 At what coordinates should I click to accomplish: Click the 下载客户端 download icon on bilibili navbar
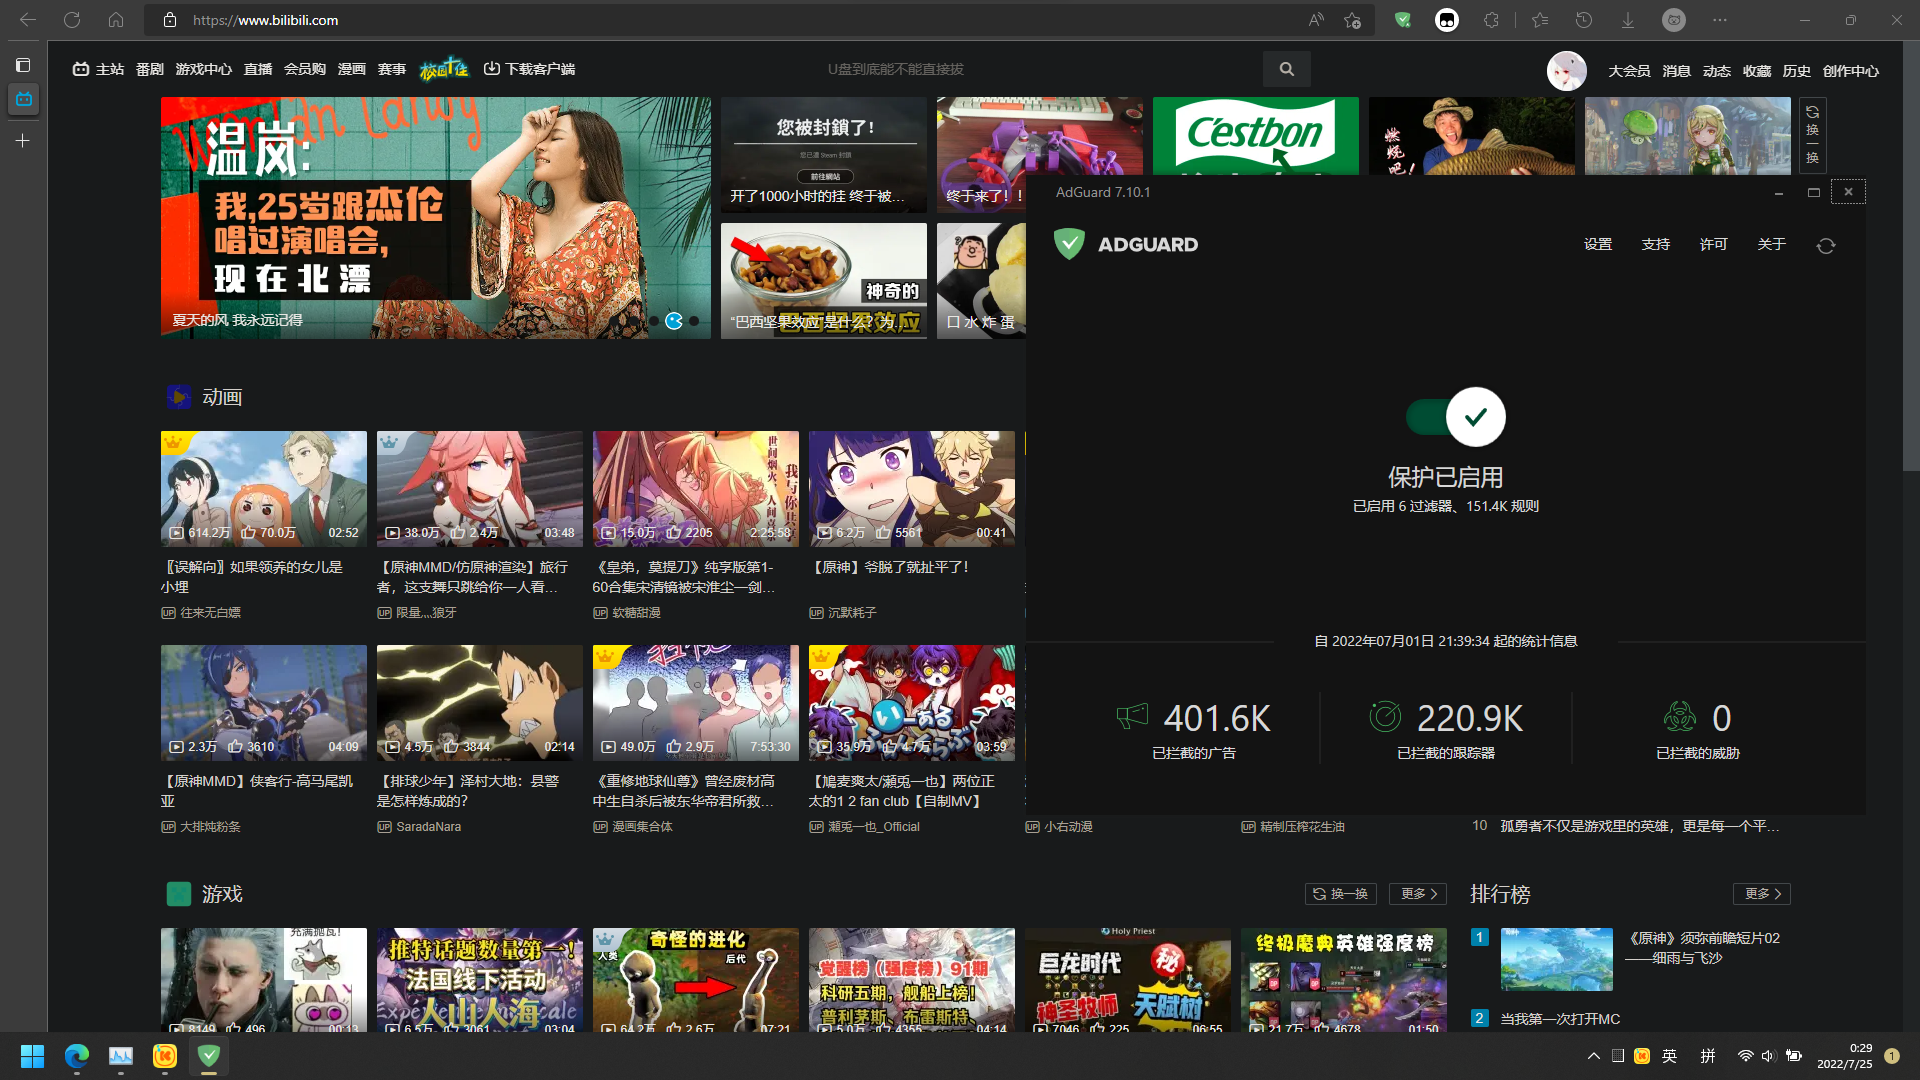[492, 68]
